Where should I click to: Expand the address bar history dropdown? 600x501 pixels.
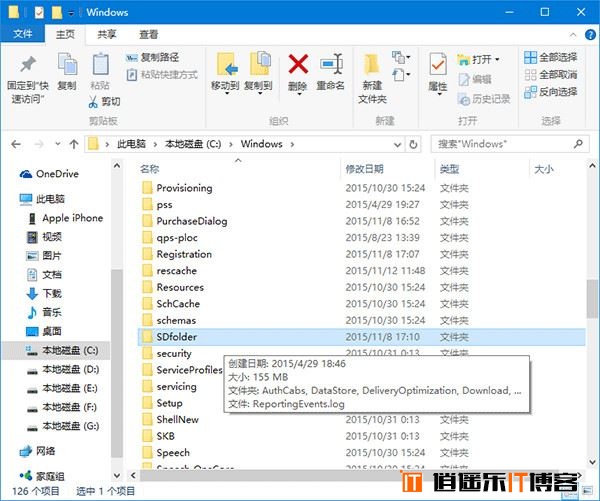398,145
